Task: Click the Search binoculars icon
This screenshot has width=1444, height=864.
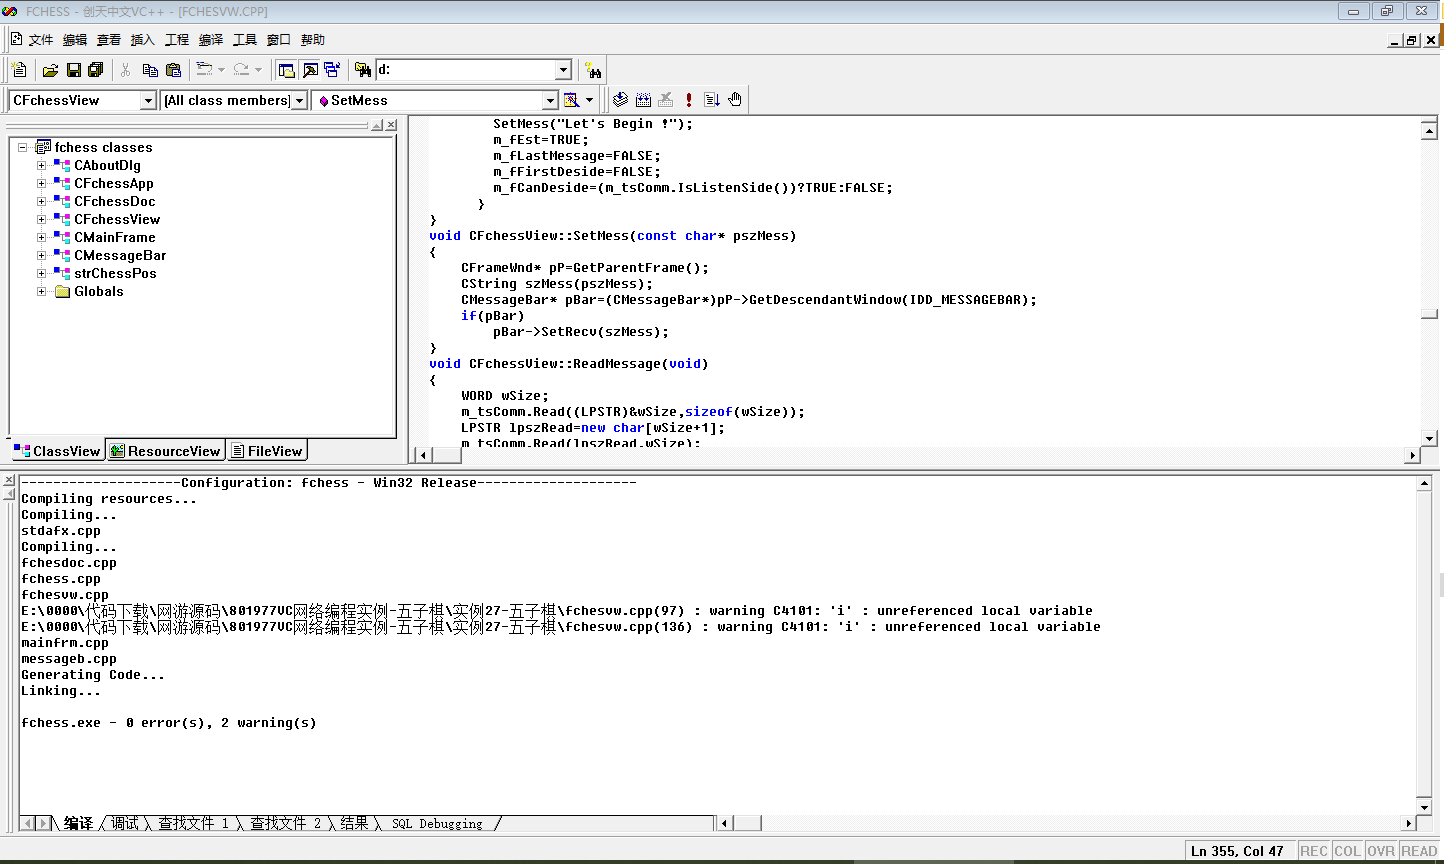Action: pos(594,70)
